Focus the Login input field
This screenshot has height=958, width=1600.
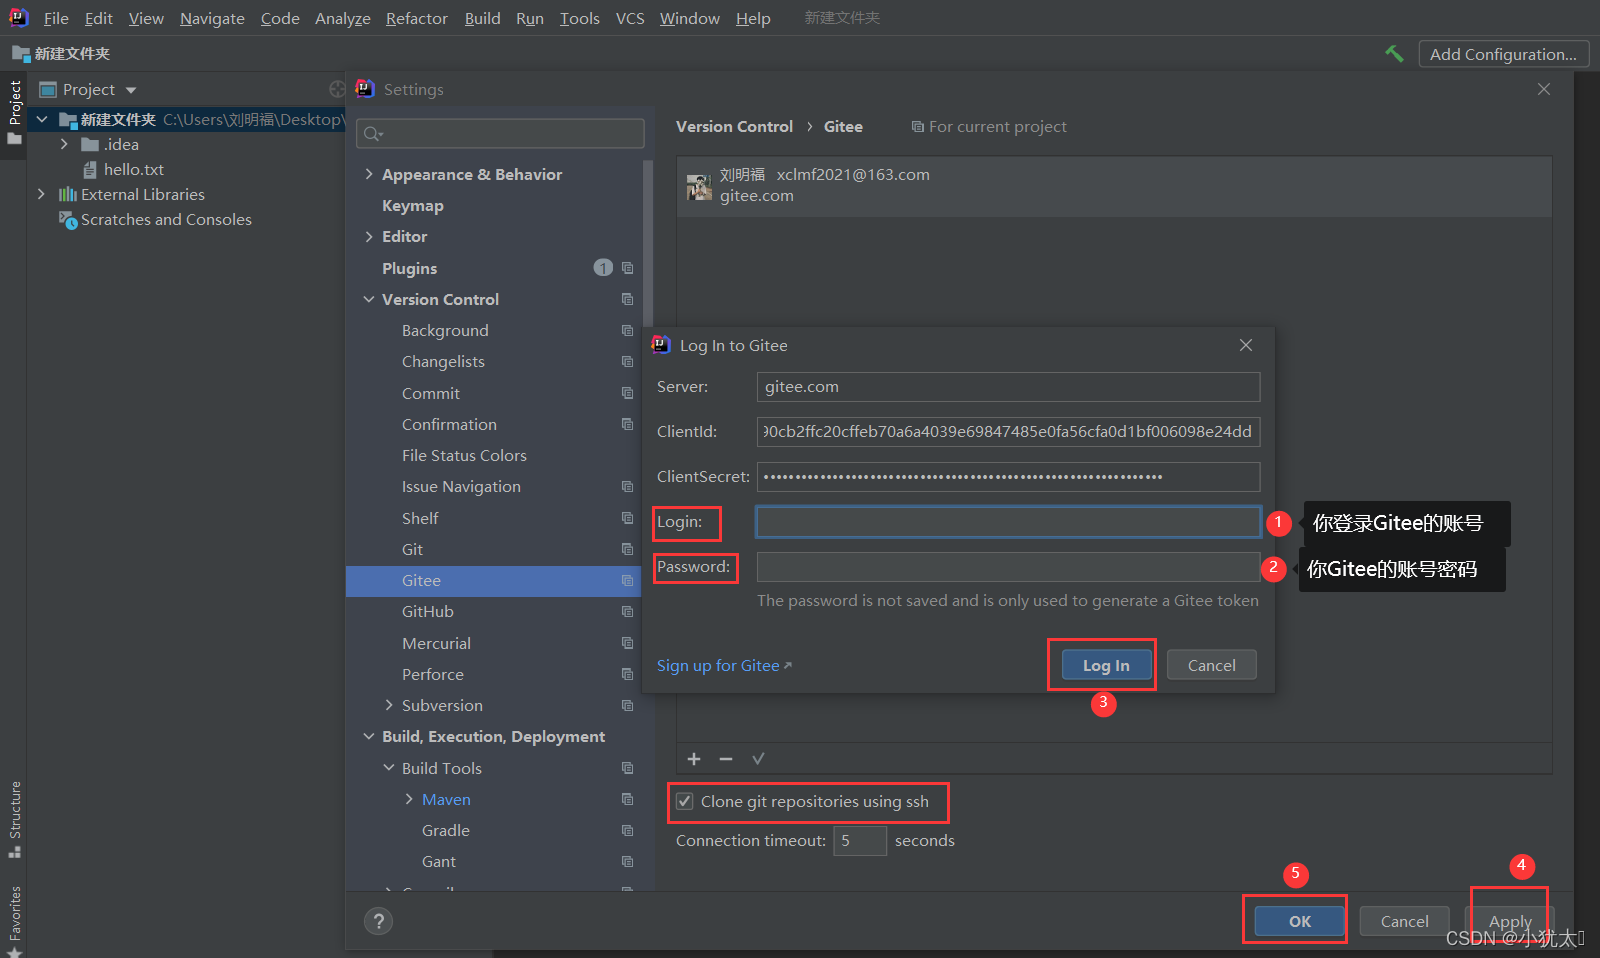click(x=1008, y=522)
